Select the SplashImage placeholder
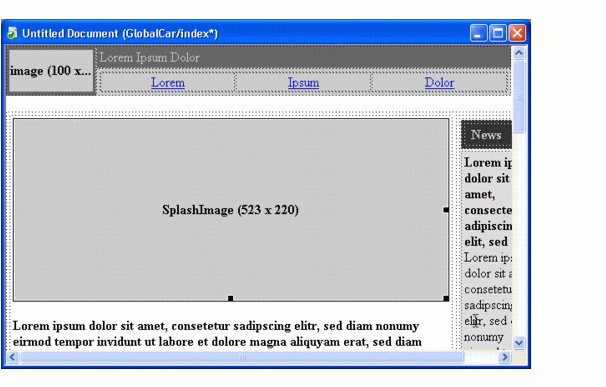606x387 pixels. [231, 210]
